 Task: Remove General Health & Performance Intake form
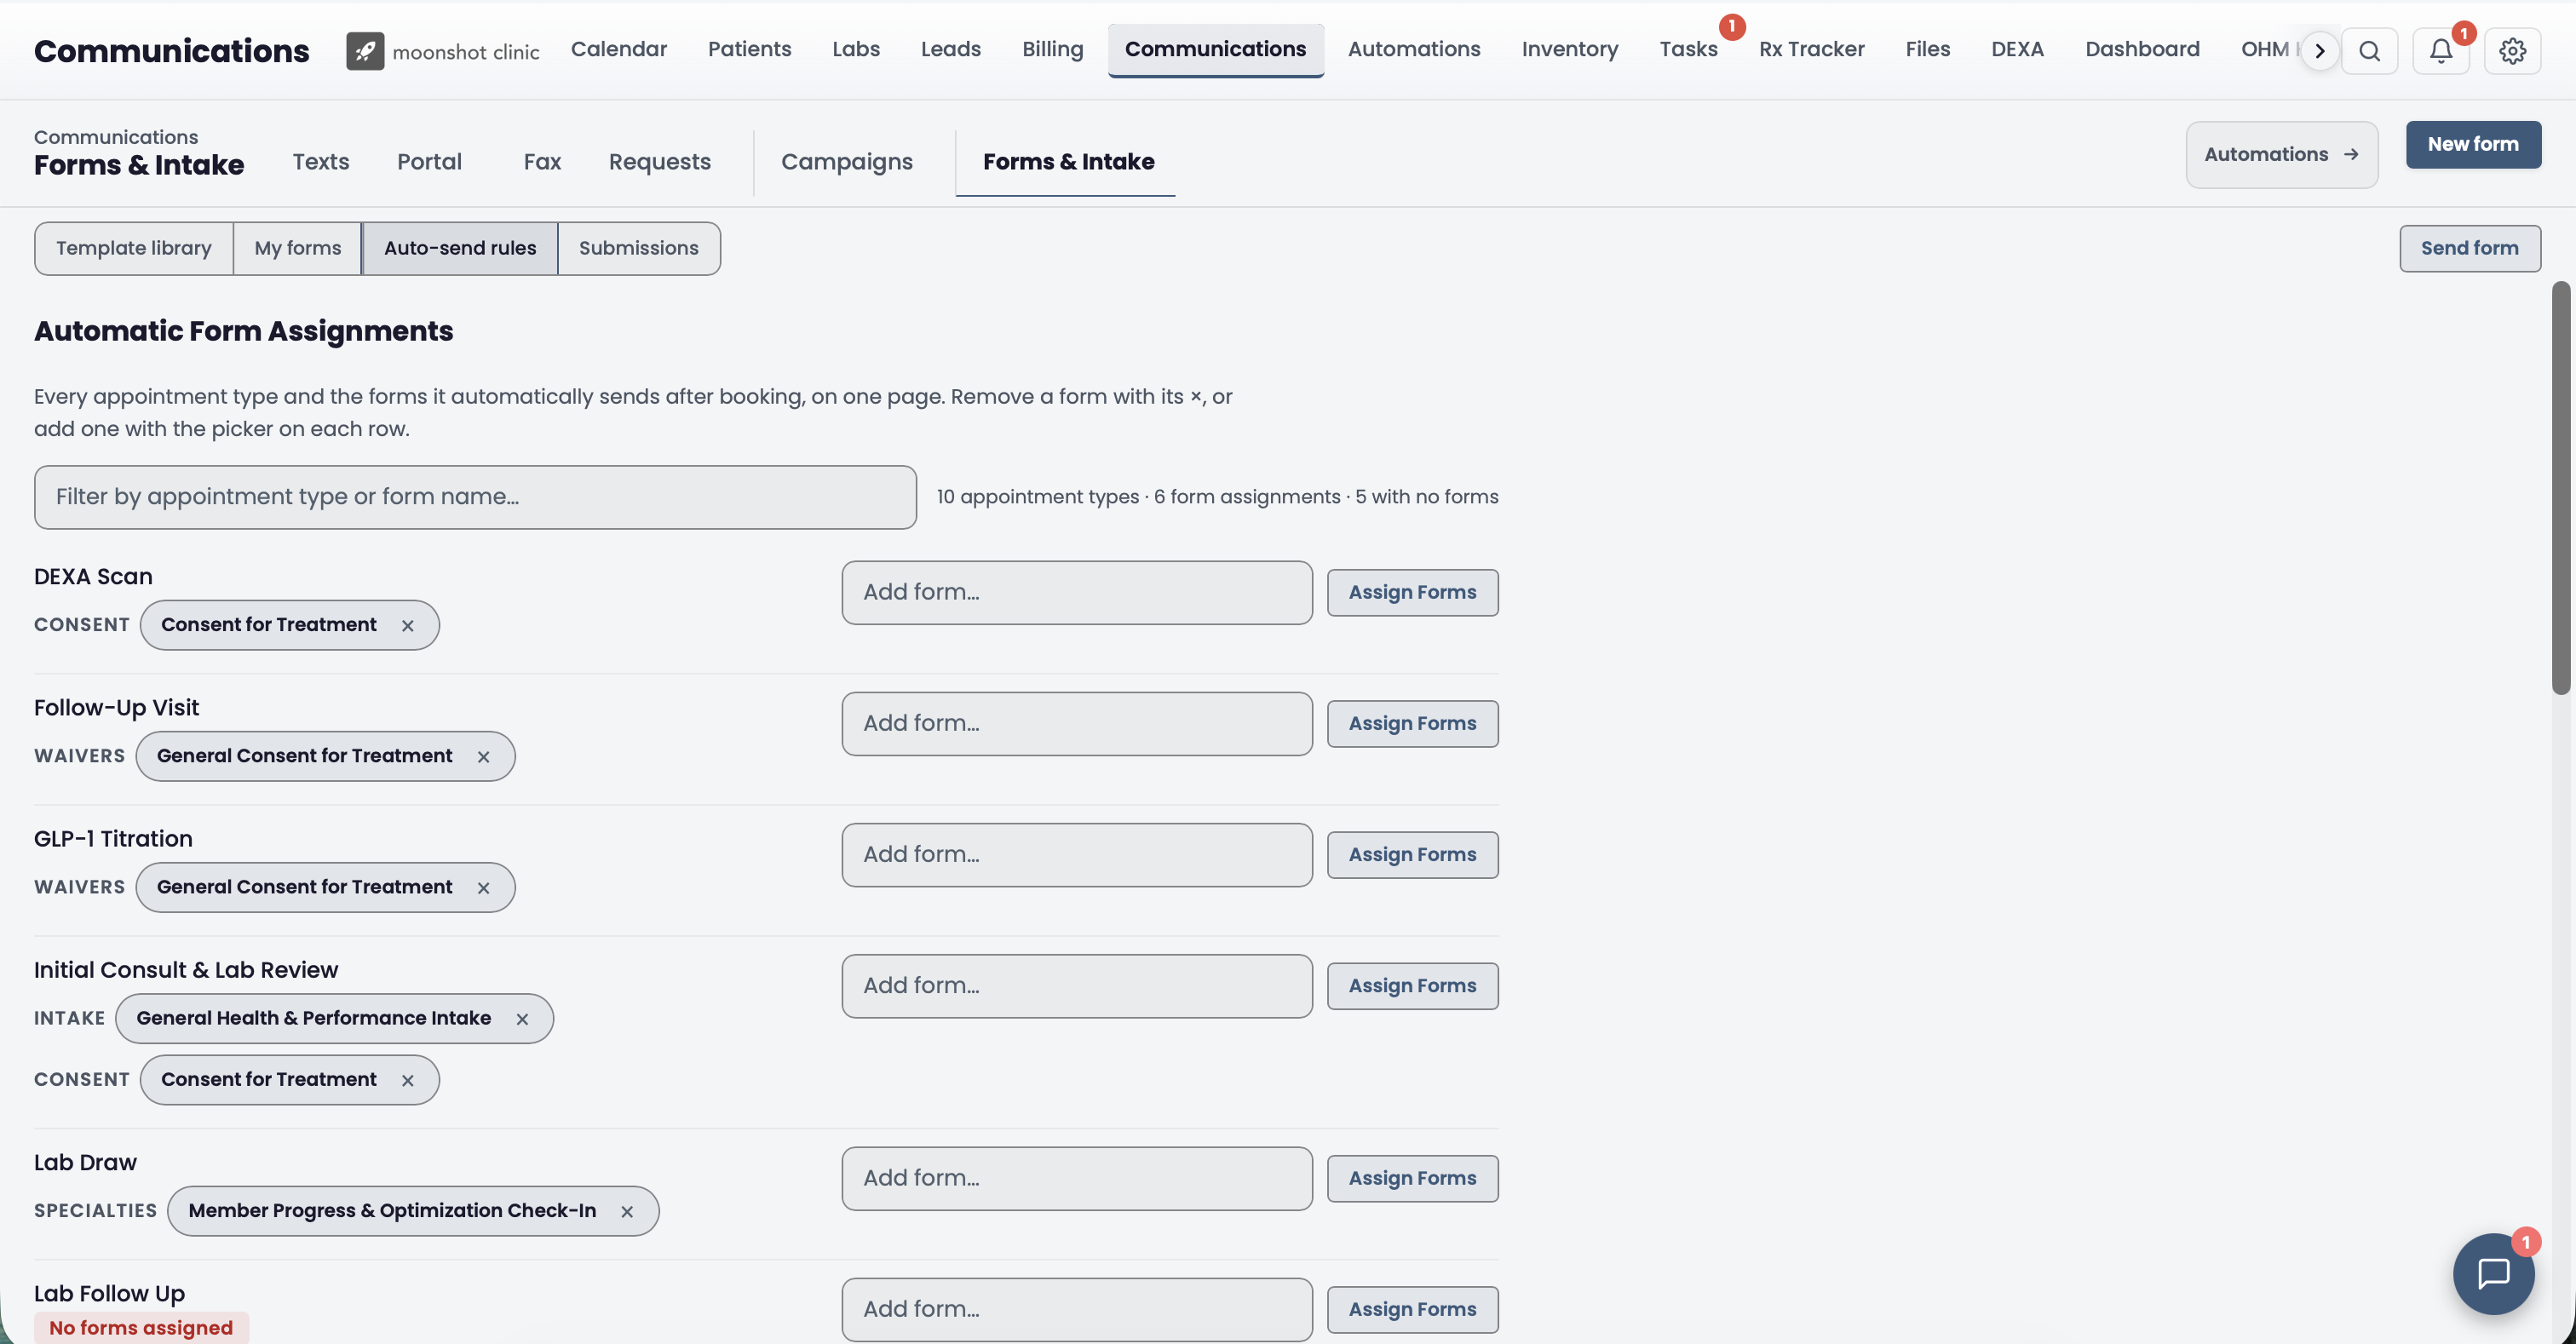pos(522,1019)
